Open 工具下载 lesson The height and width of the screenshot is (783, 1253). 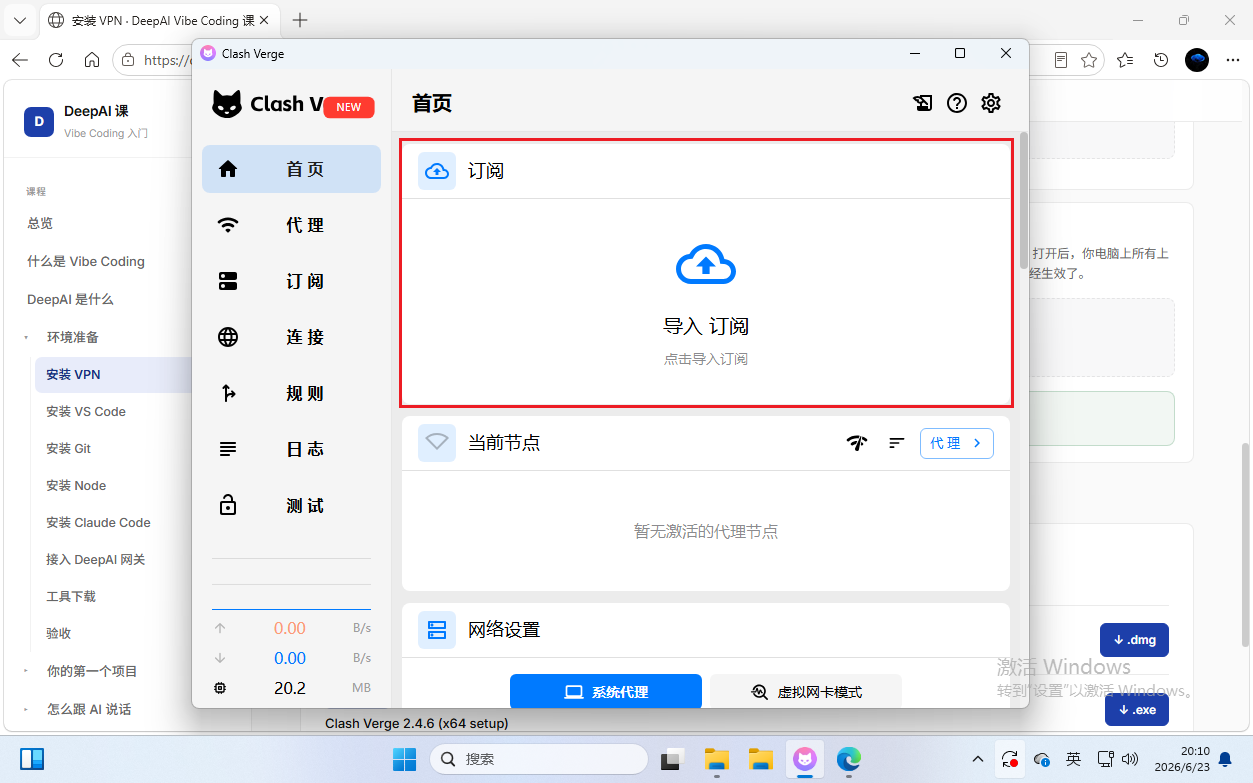click(71, 596)
